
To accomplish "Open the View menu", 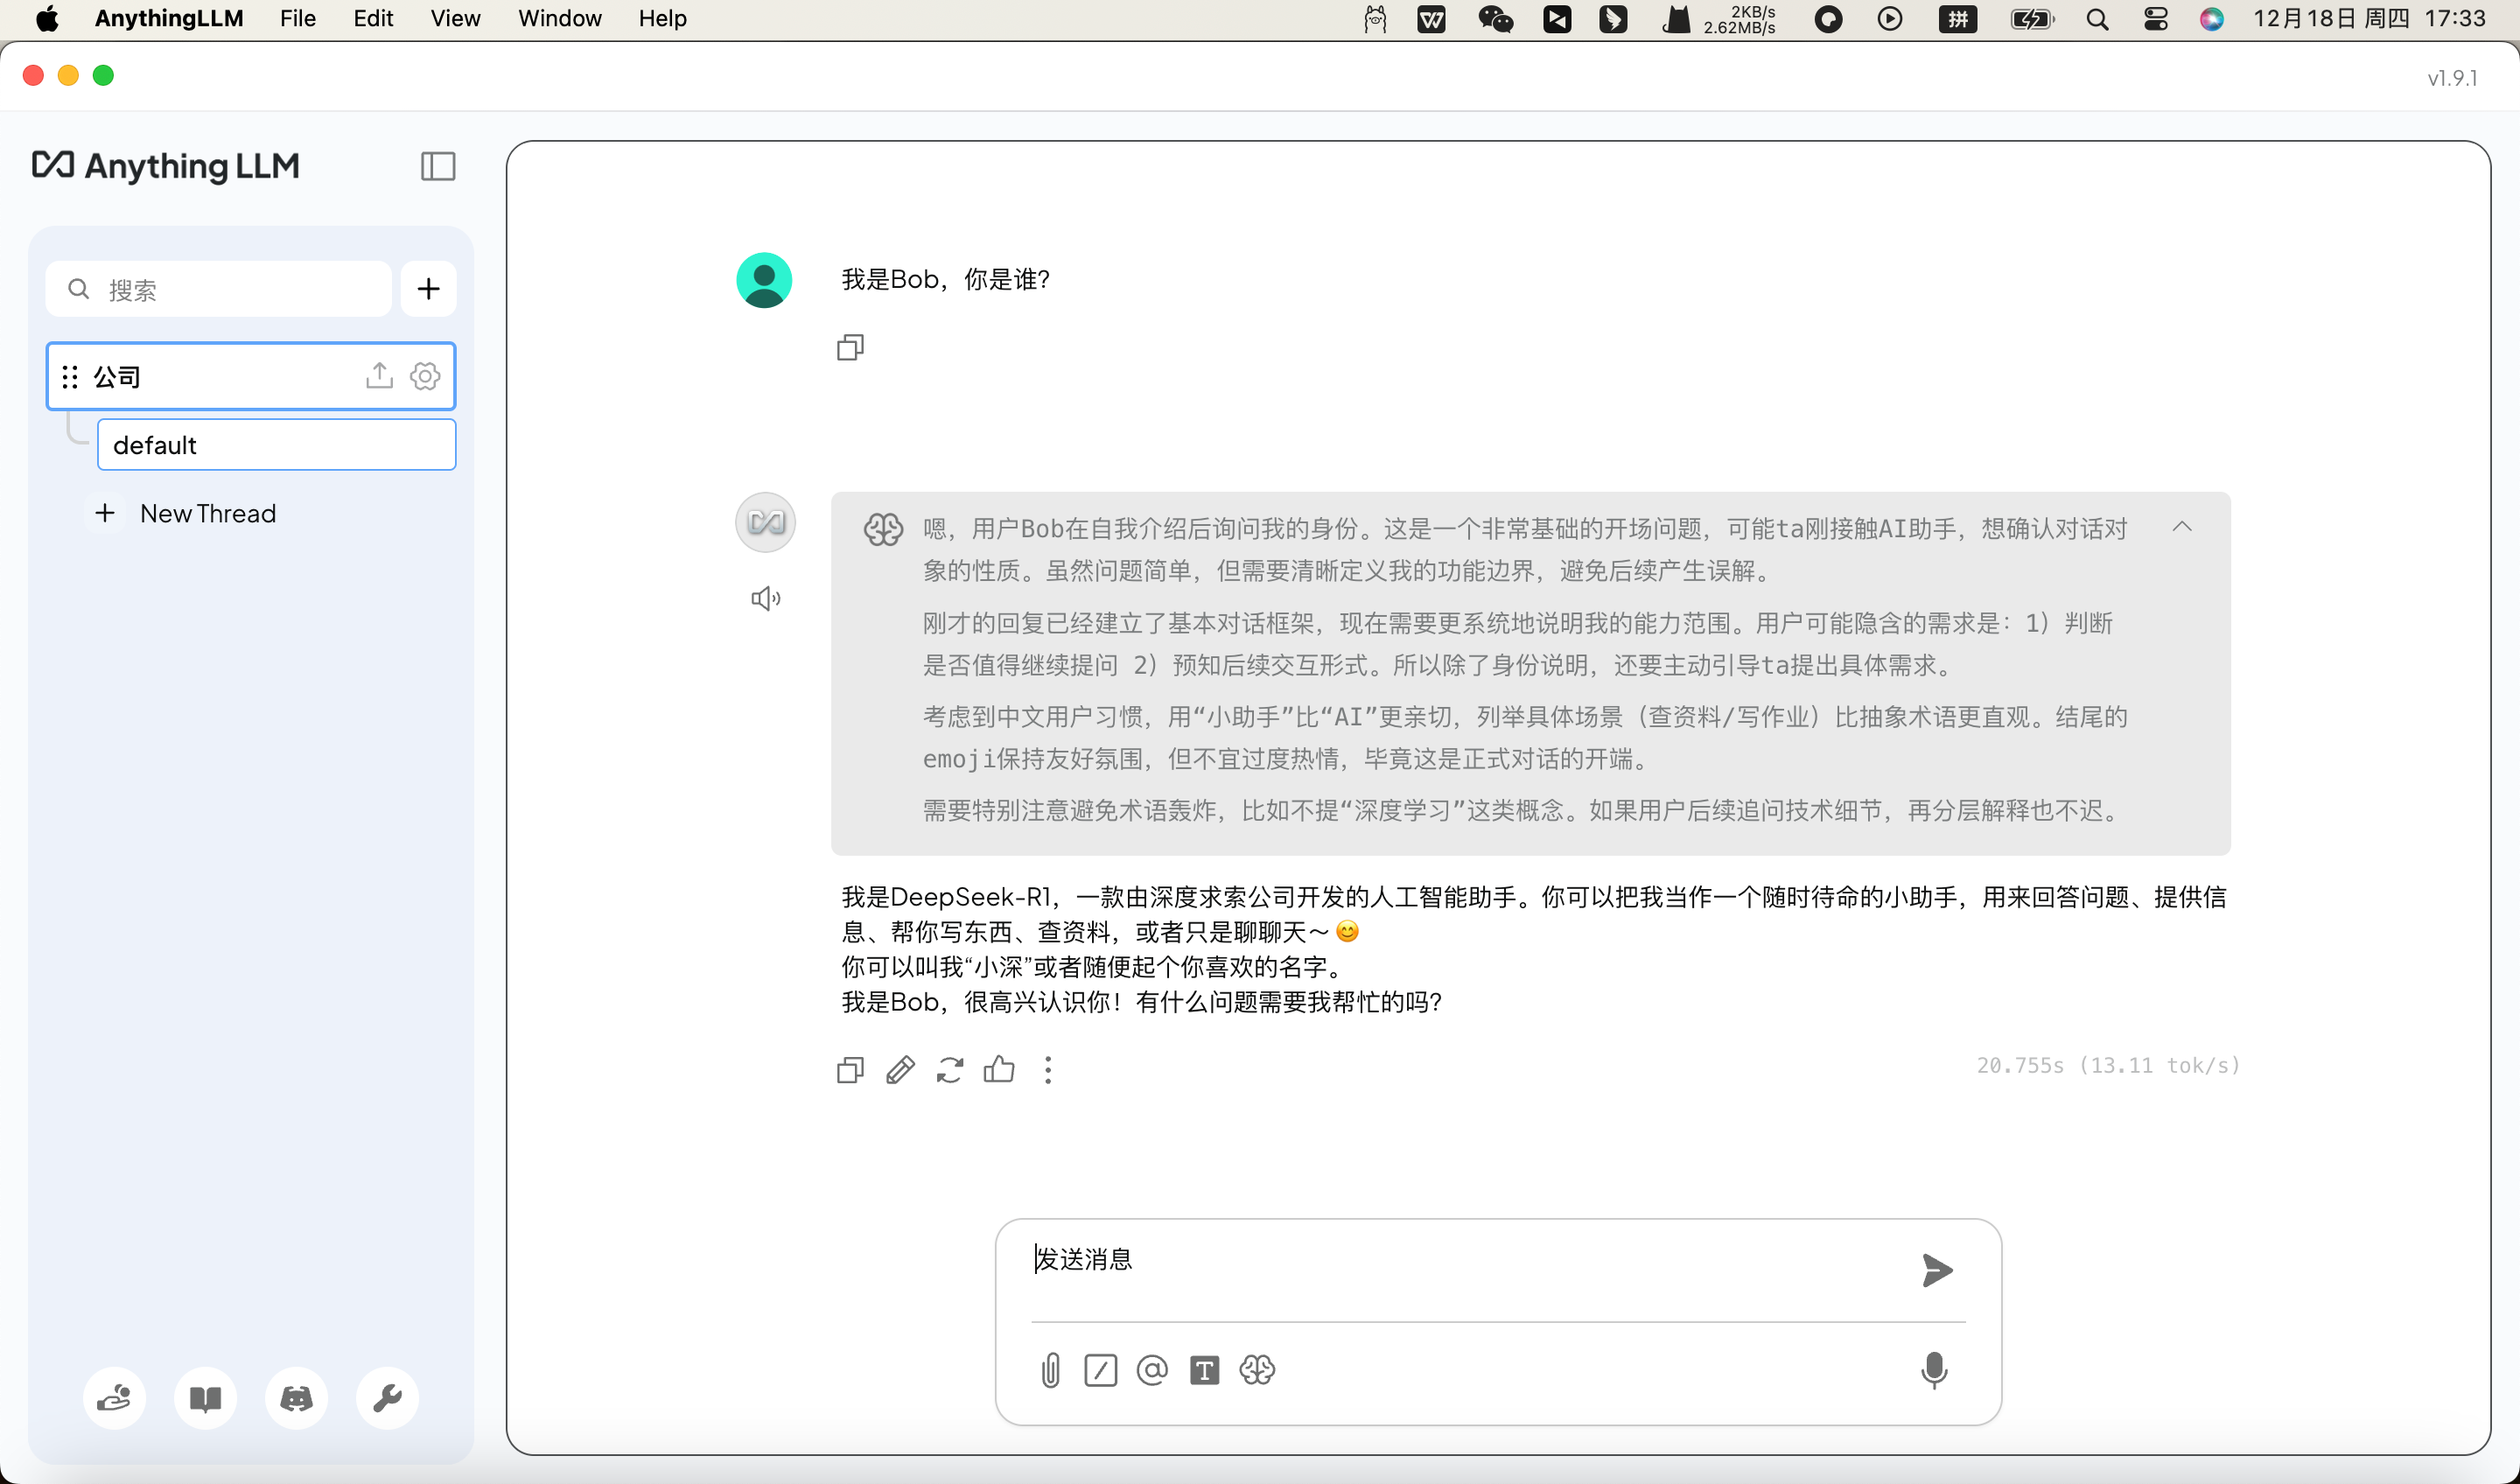I will [x=455, y=18].
